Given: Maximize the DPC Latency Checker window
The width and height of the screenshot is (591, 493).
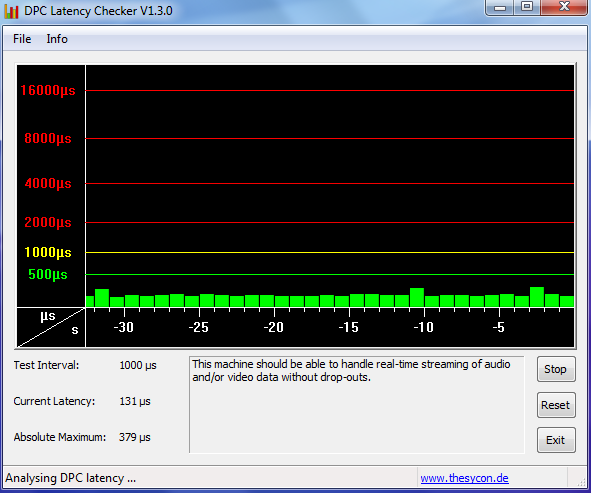Looking at the screenshot, I should (527, 7).
